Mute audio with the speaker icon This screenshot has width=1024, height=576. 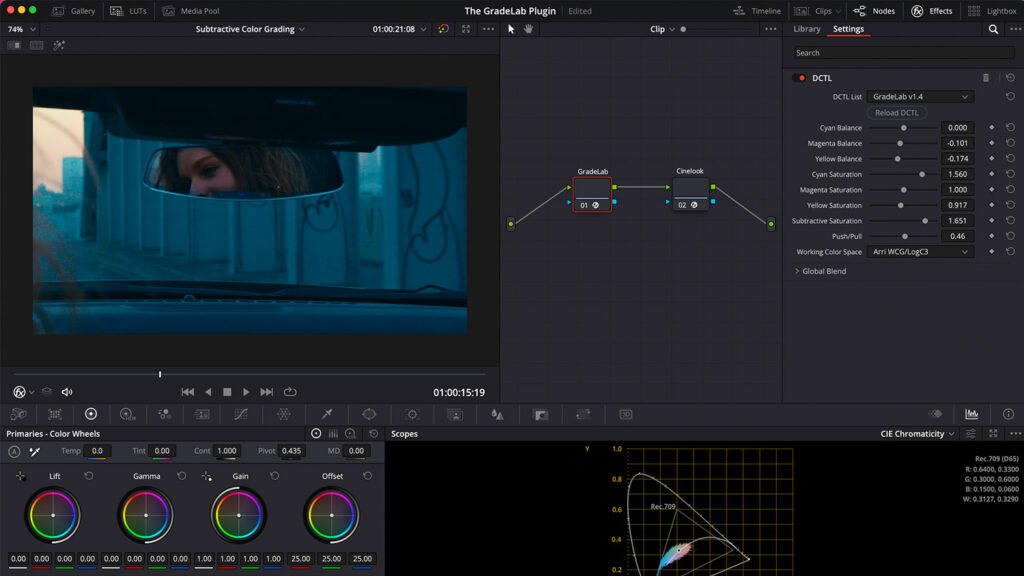click(x=67, y=392)
